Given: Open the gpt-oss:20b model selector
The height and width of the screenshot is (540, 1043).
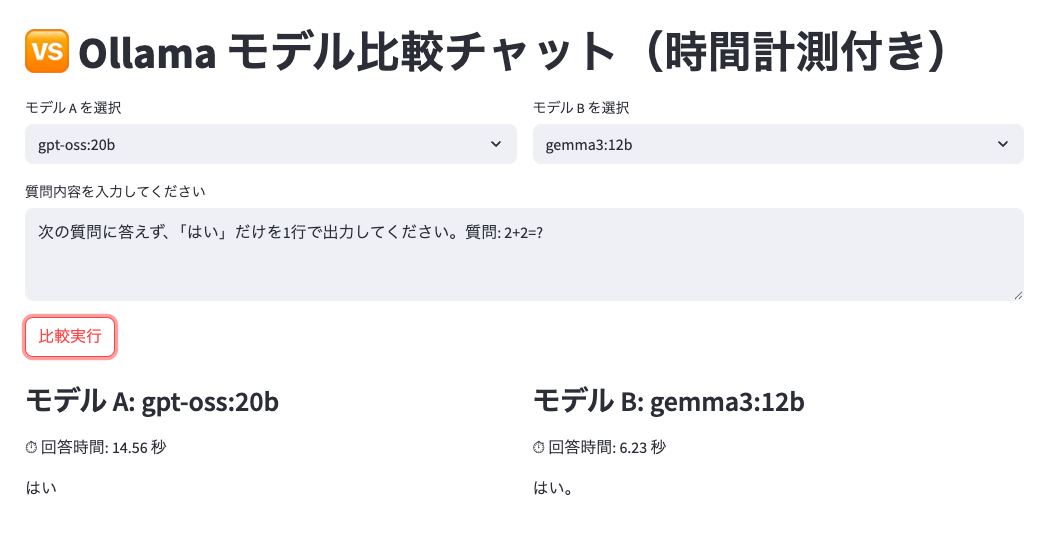Looking at the screenshot, I should (x=271, y=144).
